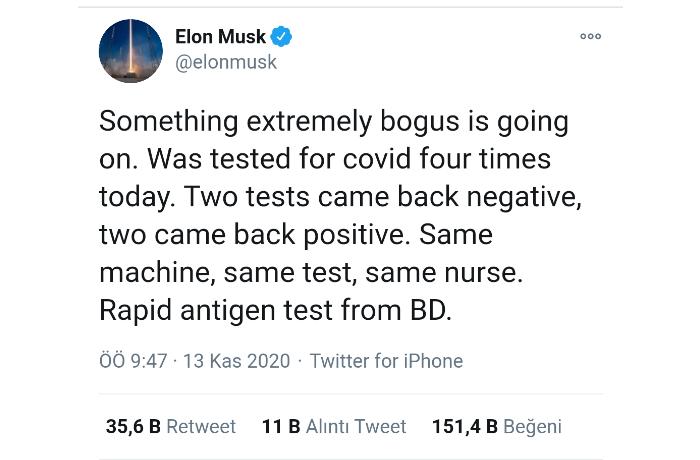
Task: Click 'Rapid antigen test from BD' line
Action: click(275, 310)
